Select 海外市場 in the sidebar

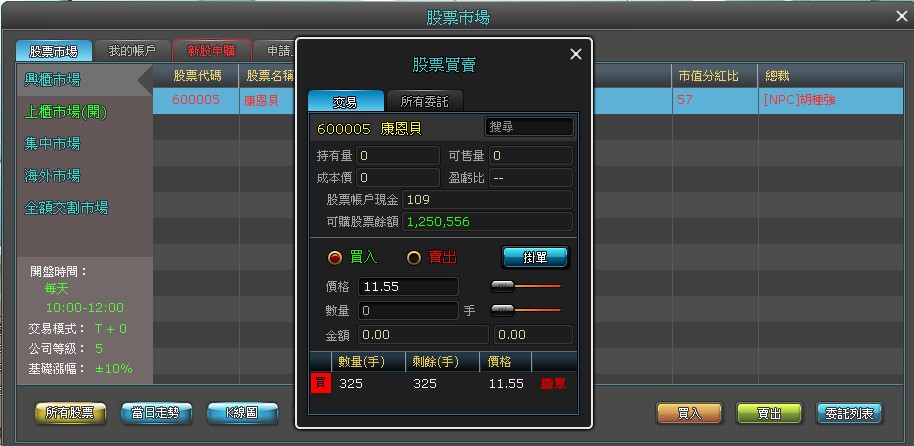[53, 176]
